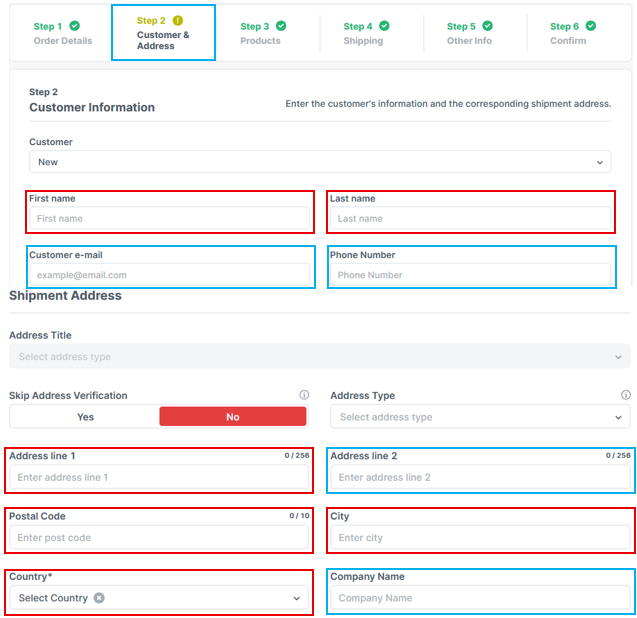The height and width of the screenshot is (618, 637).
Task: Clear the selected country with the x icon
Action: (x=99, y=598)
